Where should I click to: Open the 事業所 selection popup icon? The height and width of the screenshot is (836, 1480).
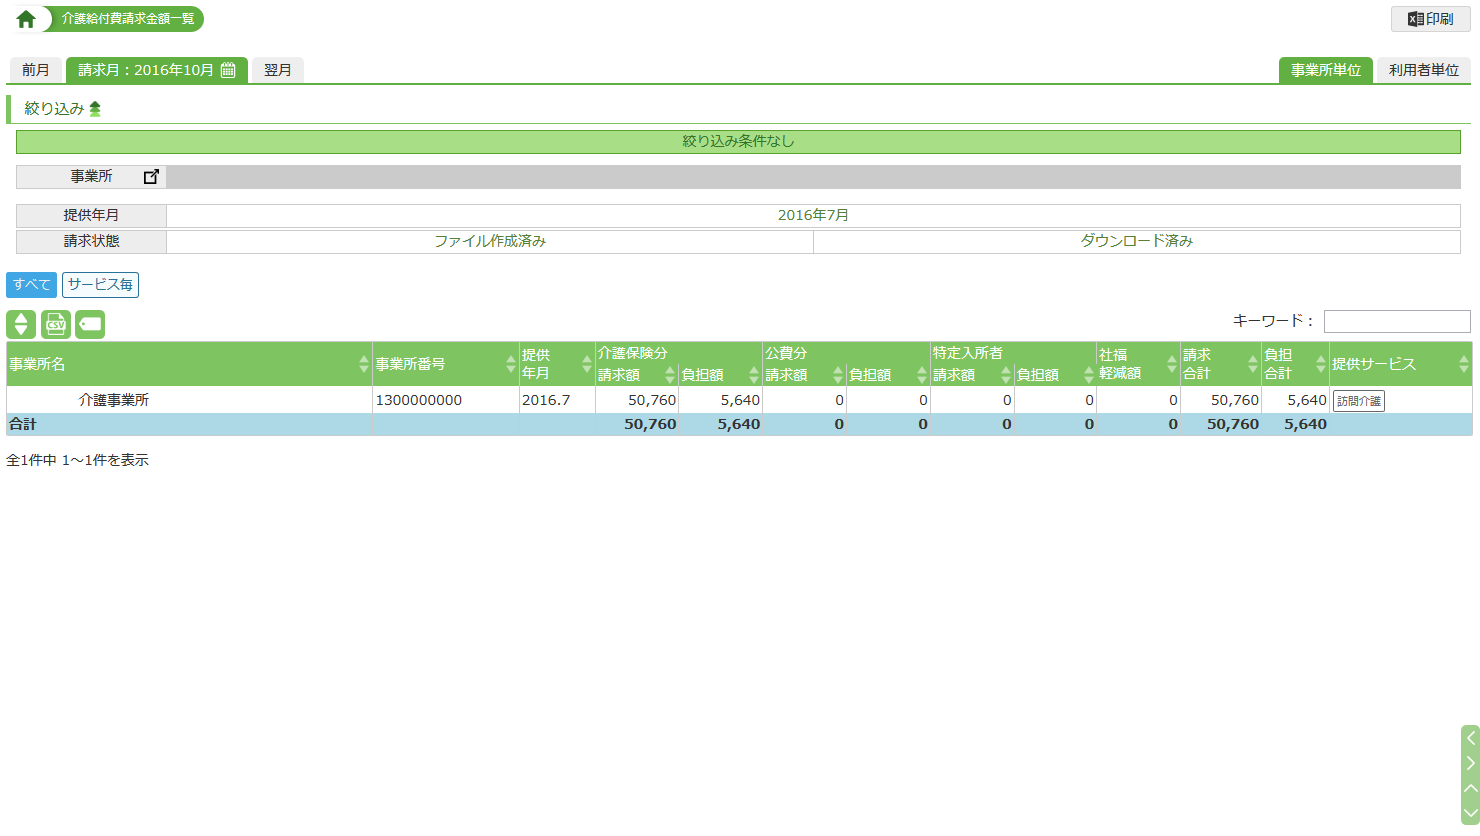(x=151, y=177)
